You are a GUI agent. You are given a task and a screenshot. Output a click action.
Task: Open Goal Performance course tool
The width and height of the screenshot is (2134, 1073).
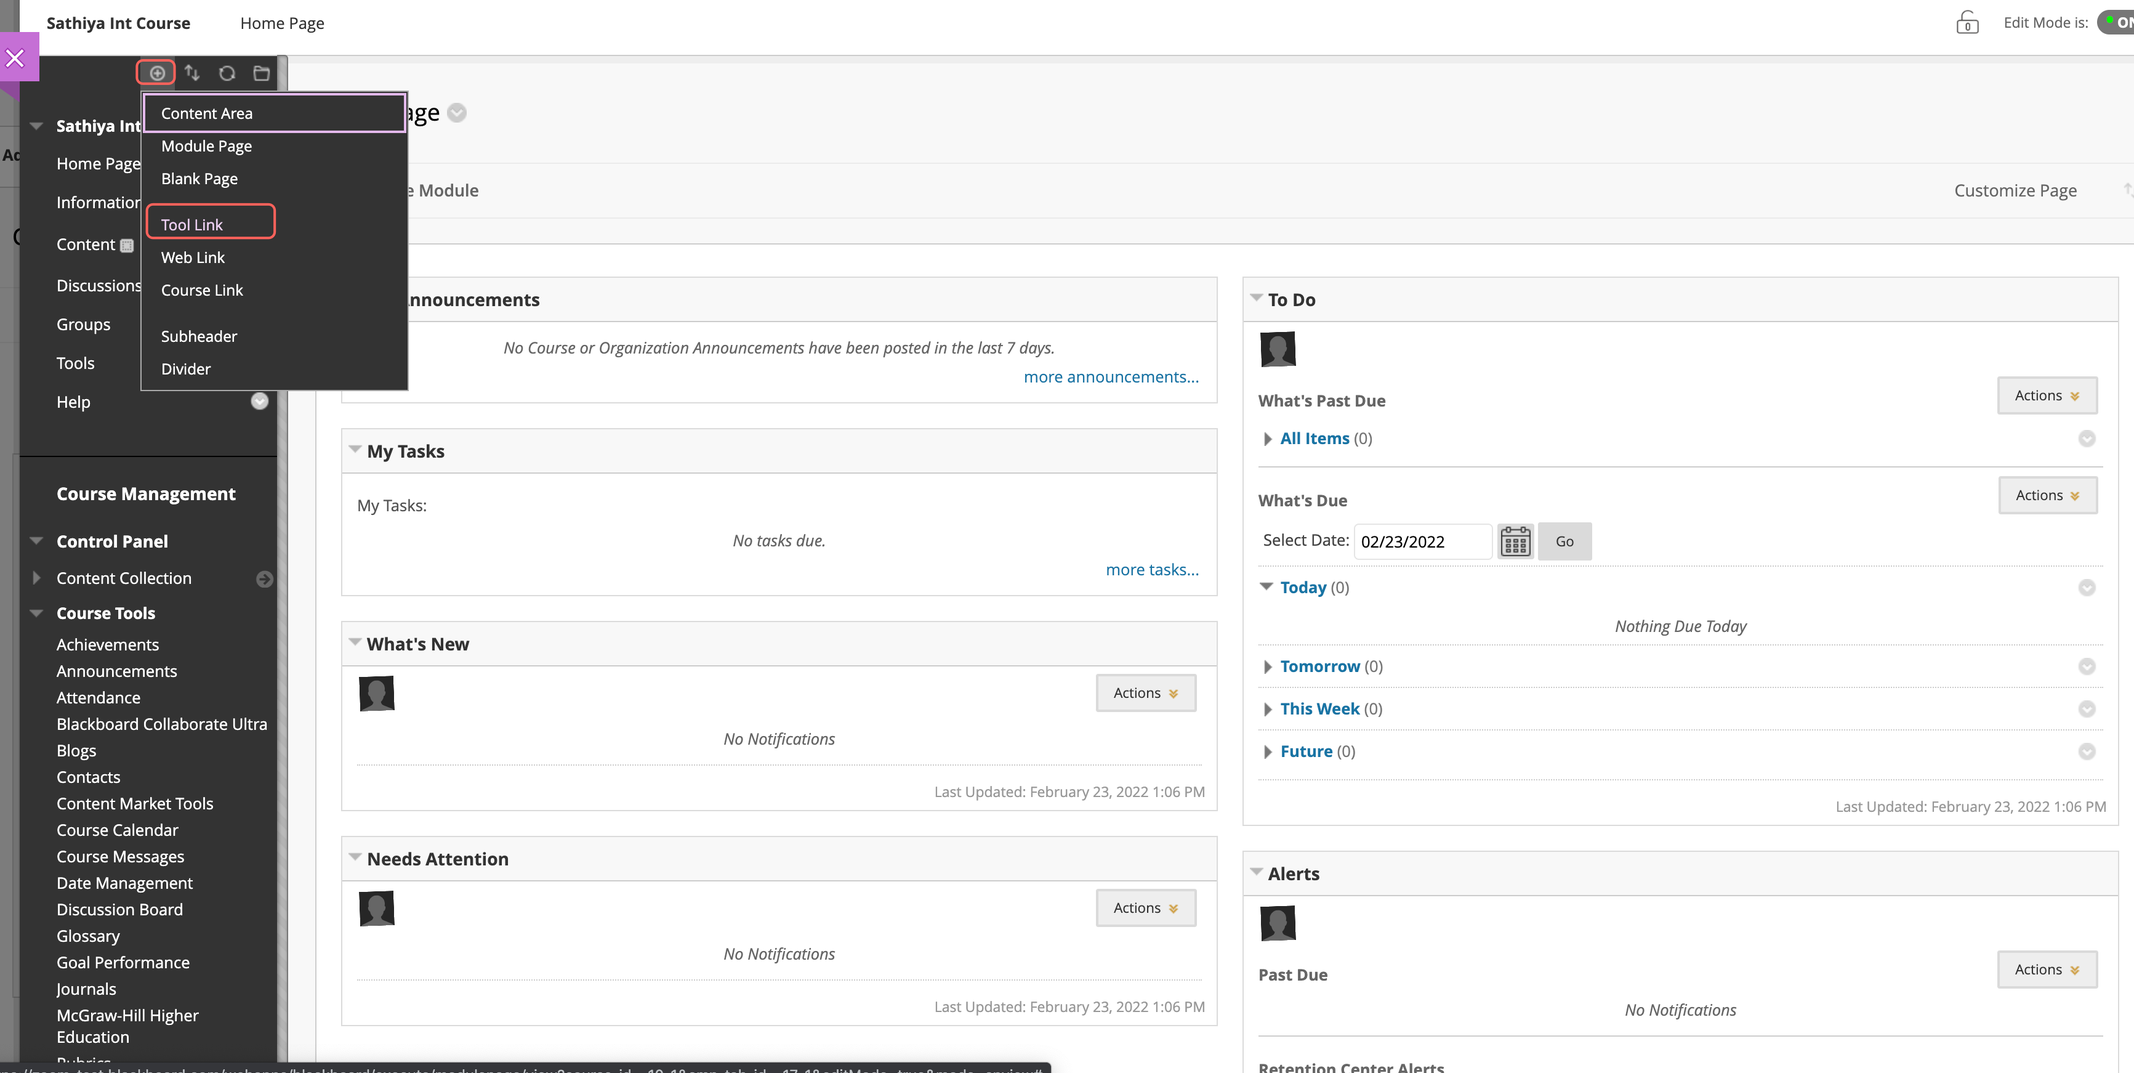point(123,963)
